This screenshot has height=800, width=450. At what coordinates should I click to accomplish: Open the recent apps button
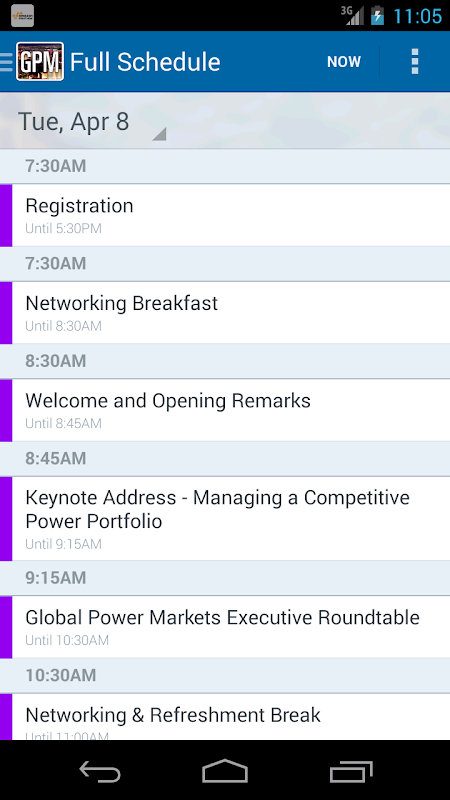[x=351, y=771]
